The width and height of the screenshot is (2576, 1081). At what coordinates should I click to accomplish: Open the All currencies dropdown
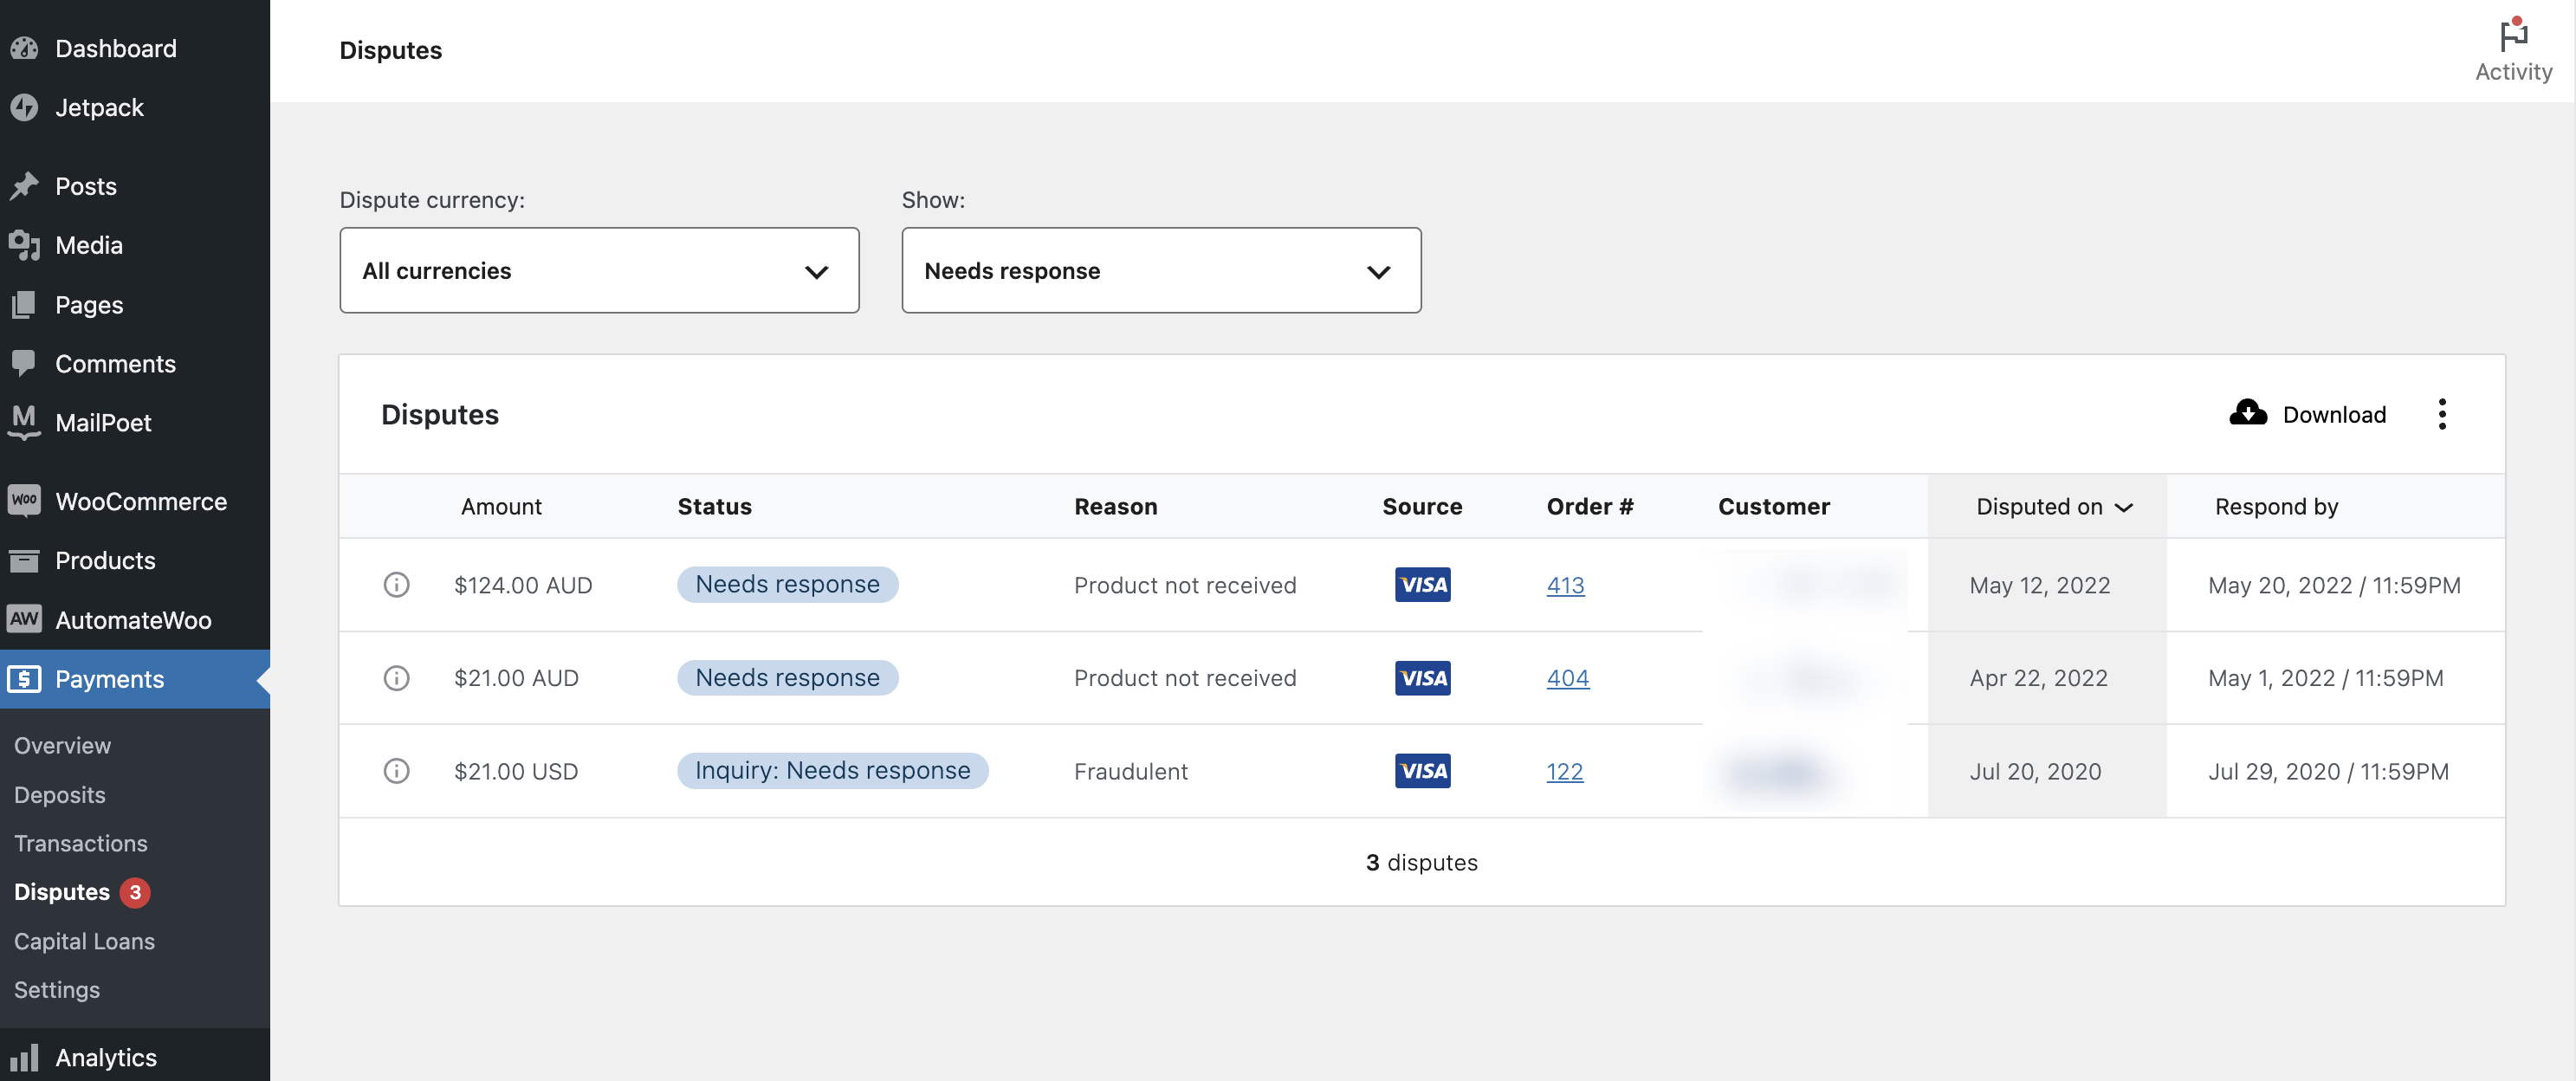599,270
